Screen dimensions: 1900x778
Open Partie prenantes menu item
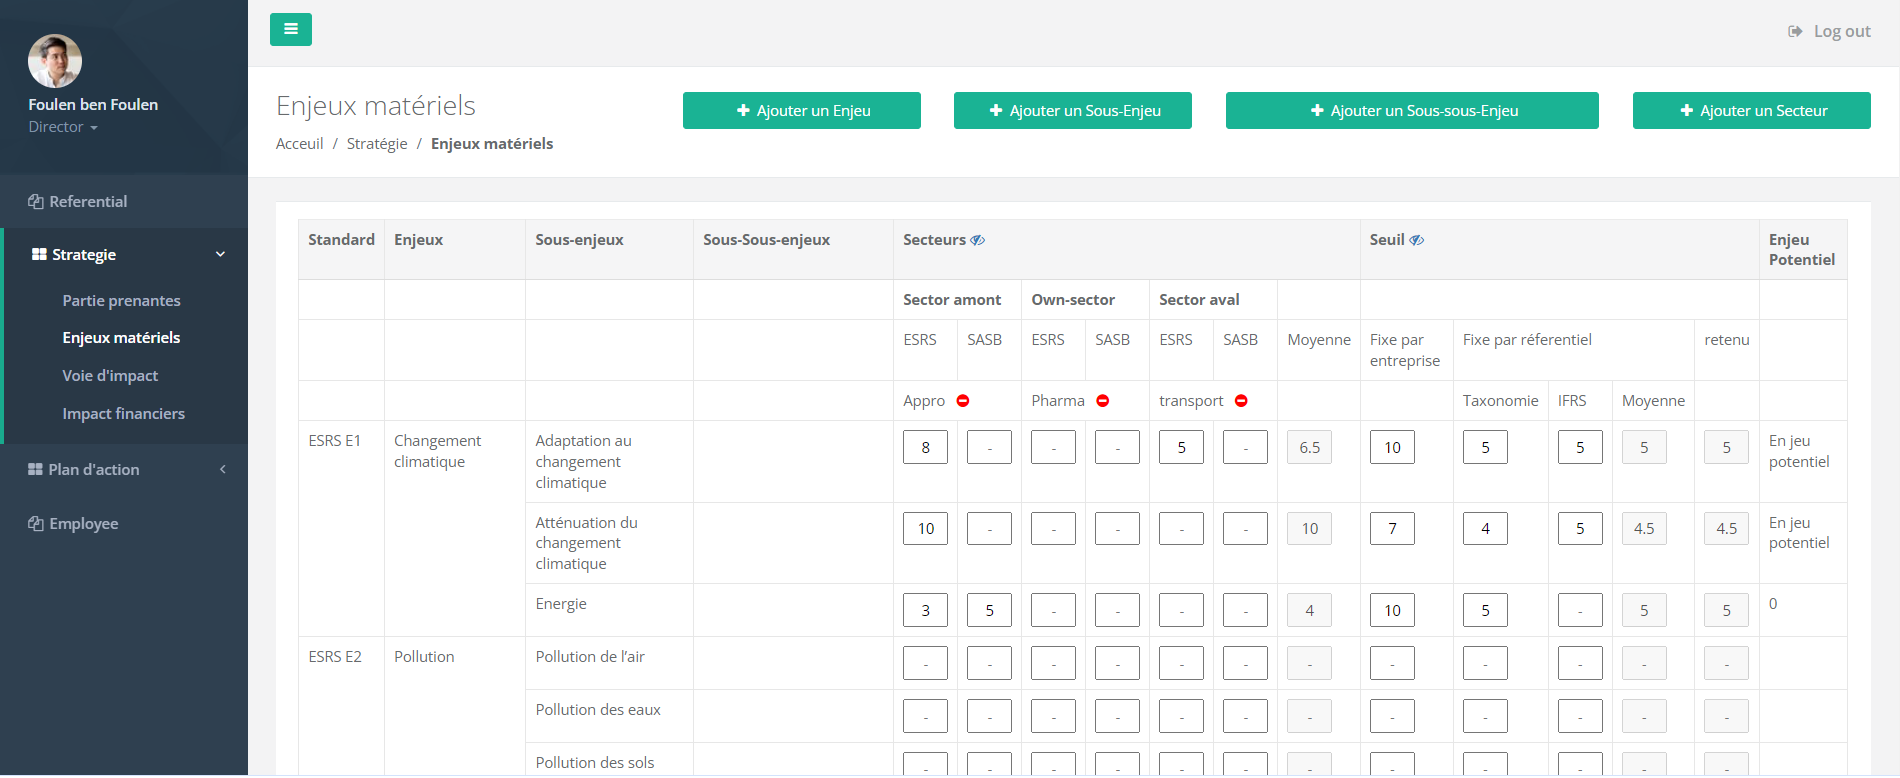121,301
